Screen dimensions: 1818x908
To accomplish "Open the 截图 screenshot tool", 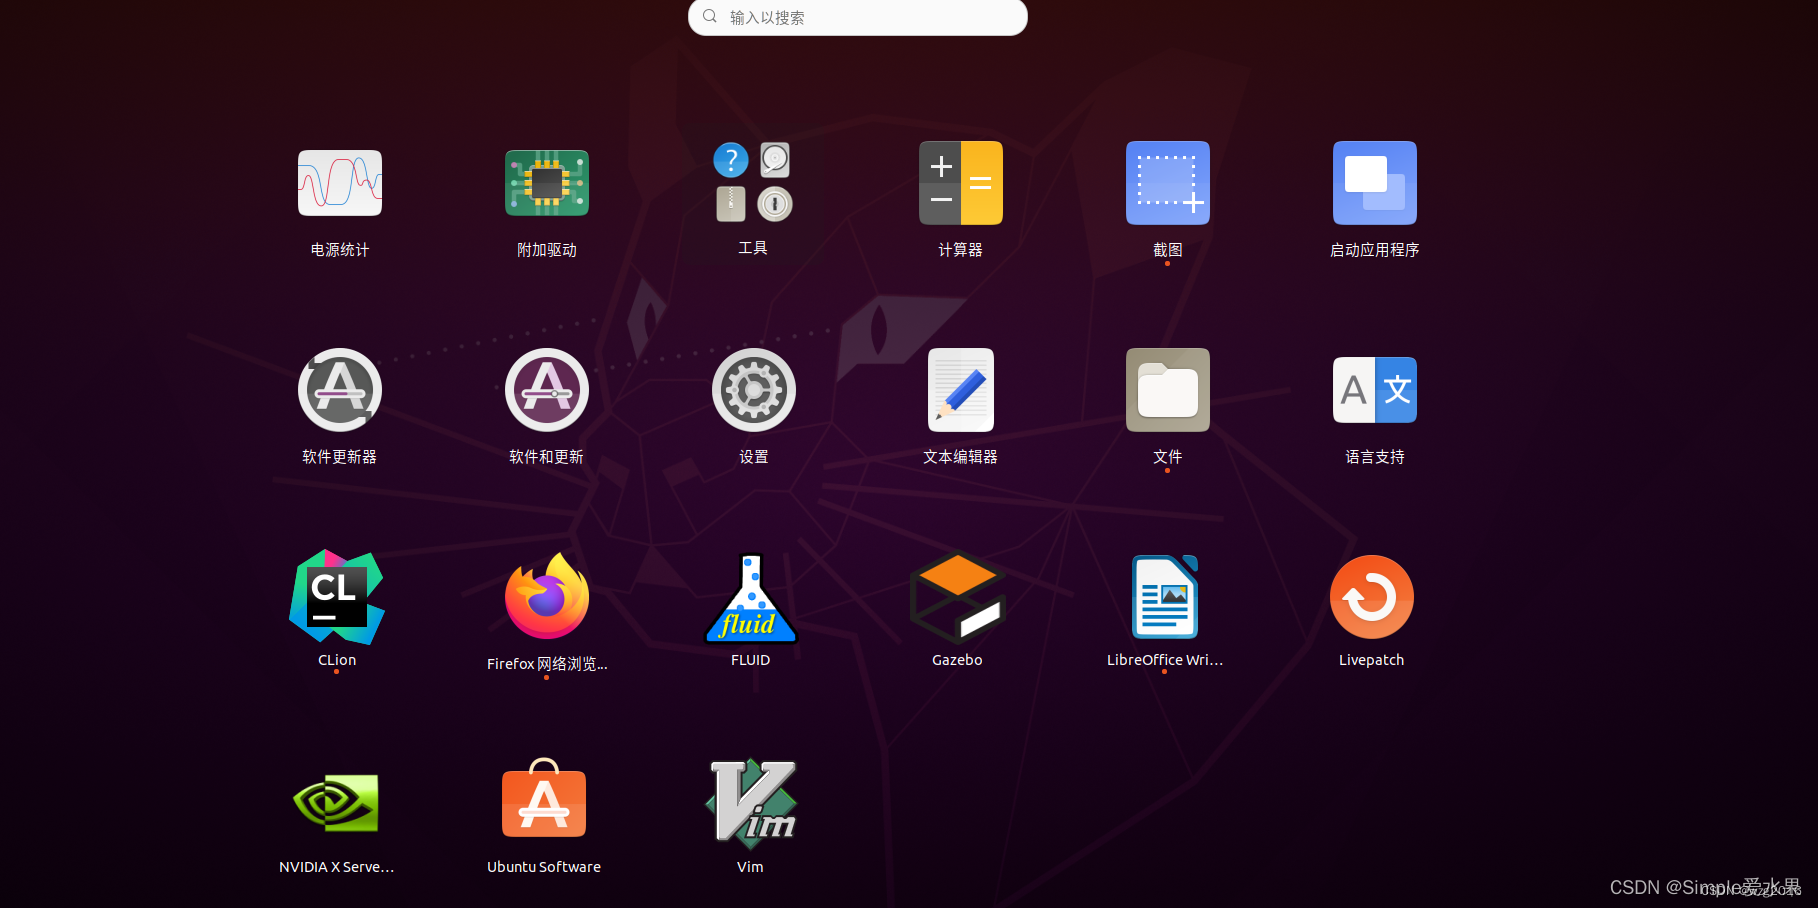I will tap(1167, 183).
